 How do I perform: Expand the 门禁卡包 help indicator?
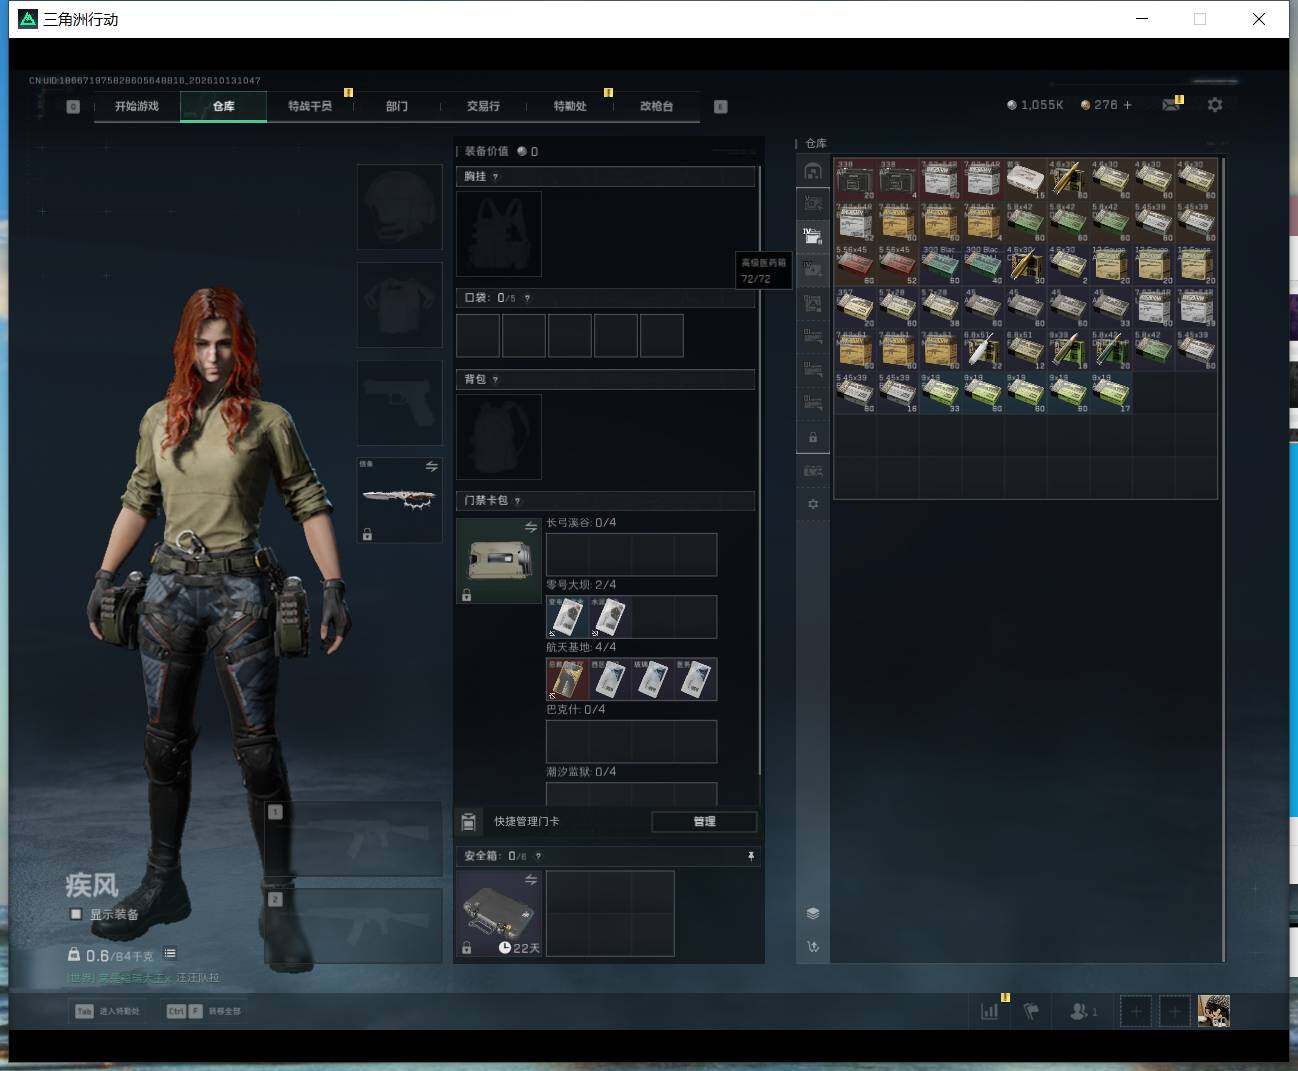click(x=517, y=501)
